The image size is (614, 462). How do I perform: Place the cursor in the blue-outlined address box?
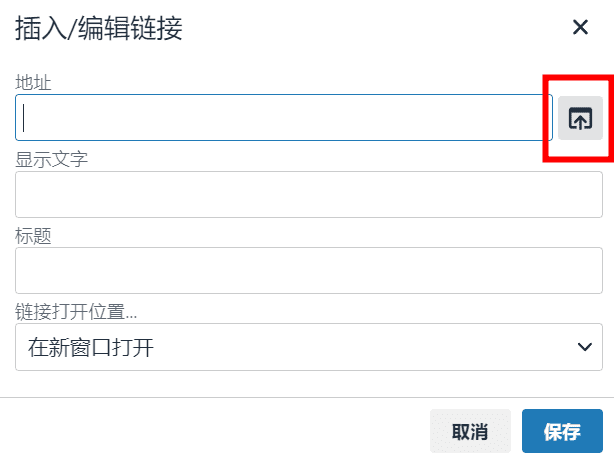(x=284, y=117)
